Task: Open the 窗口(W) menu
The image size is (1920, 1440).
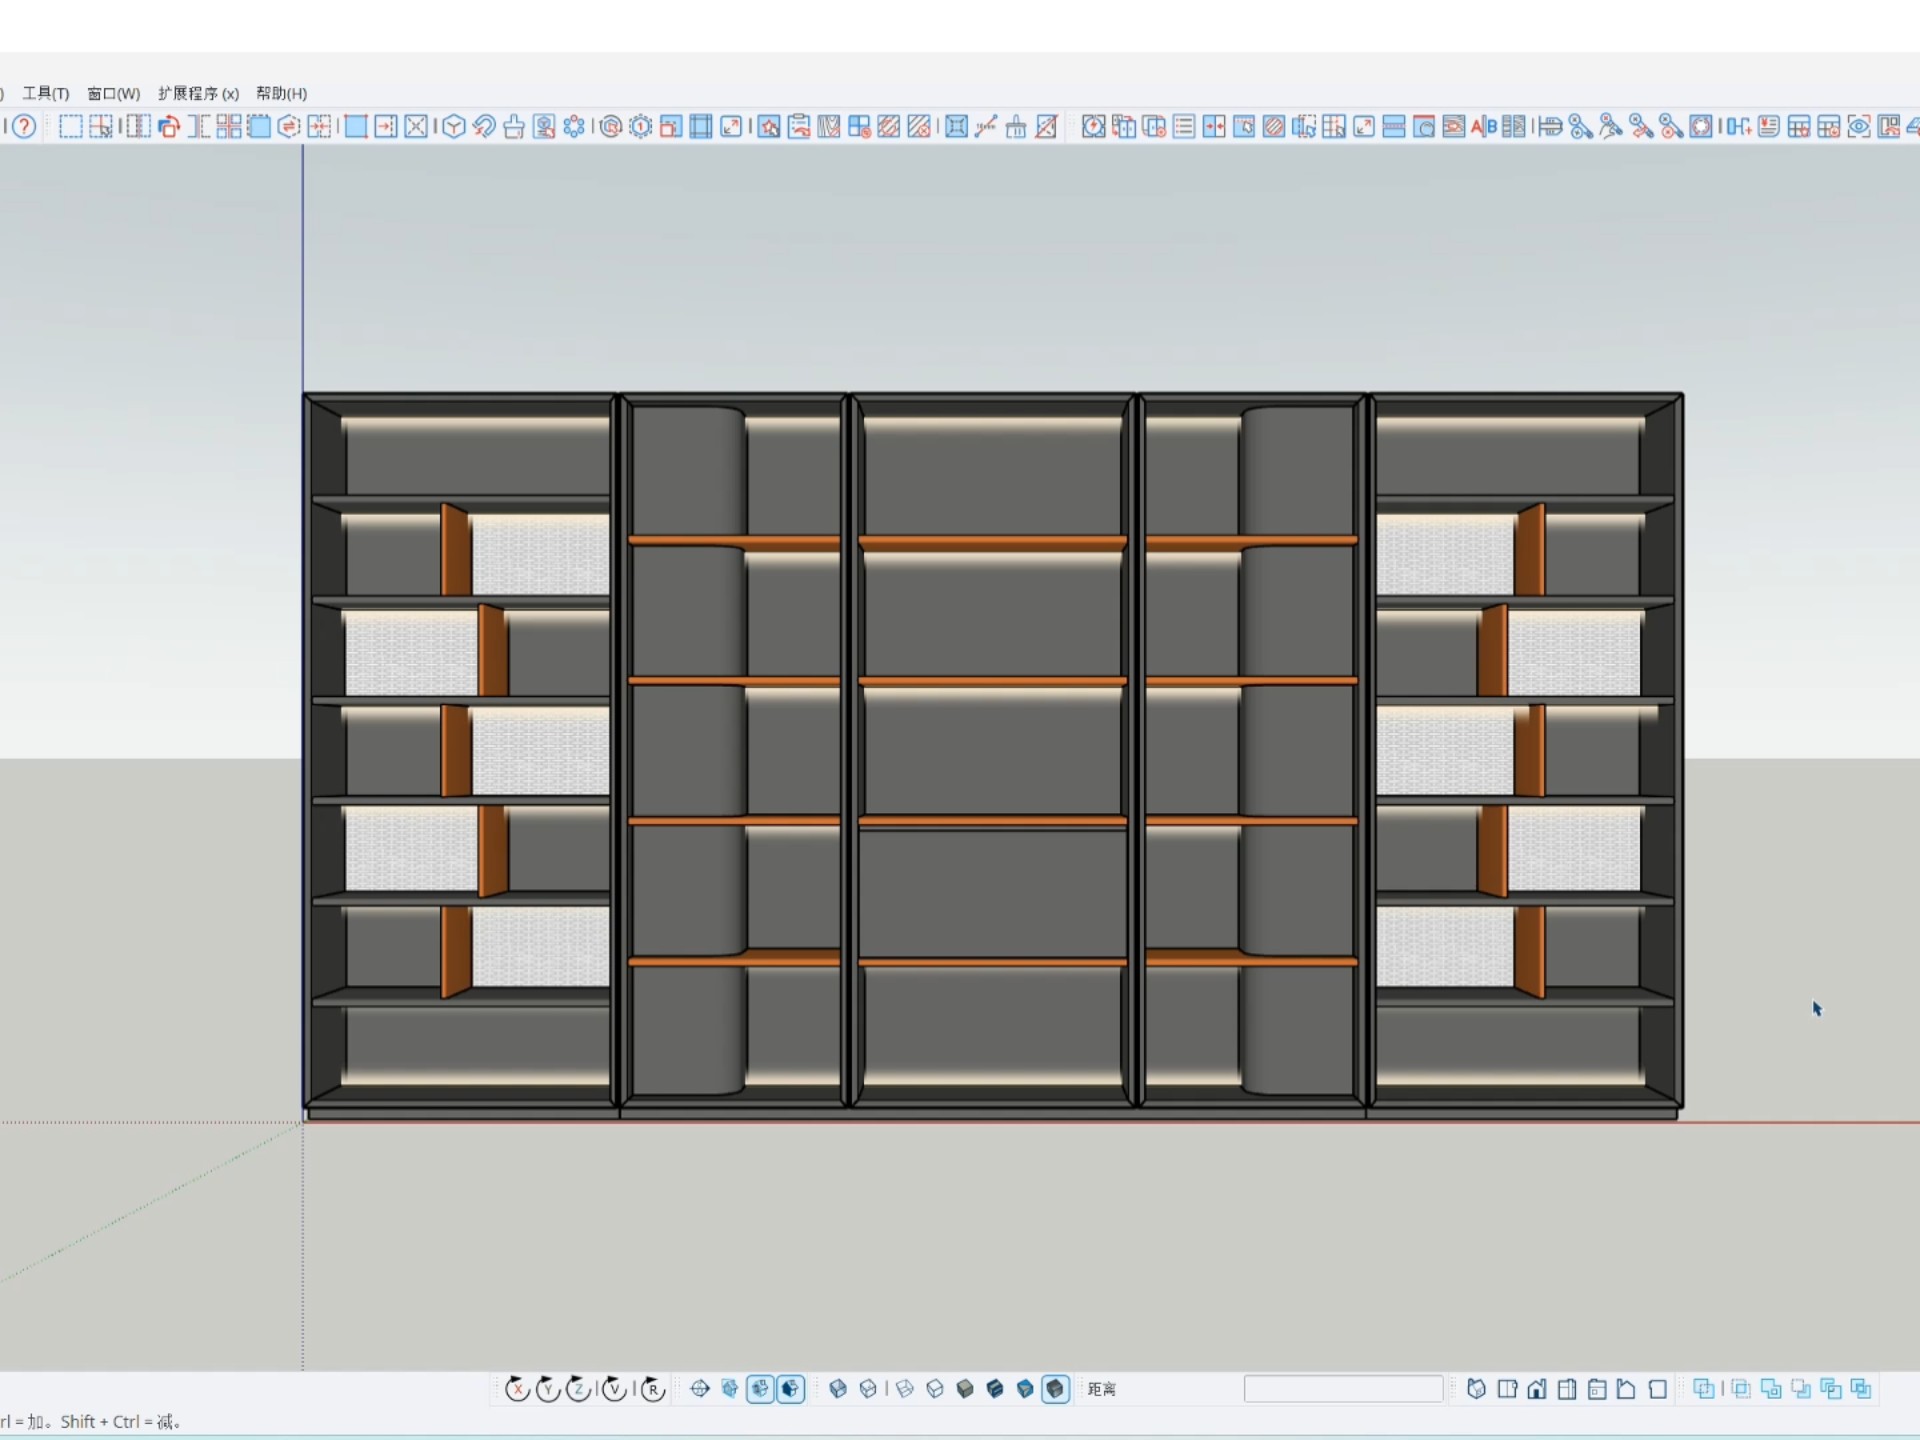Action: pos(113,93)
